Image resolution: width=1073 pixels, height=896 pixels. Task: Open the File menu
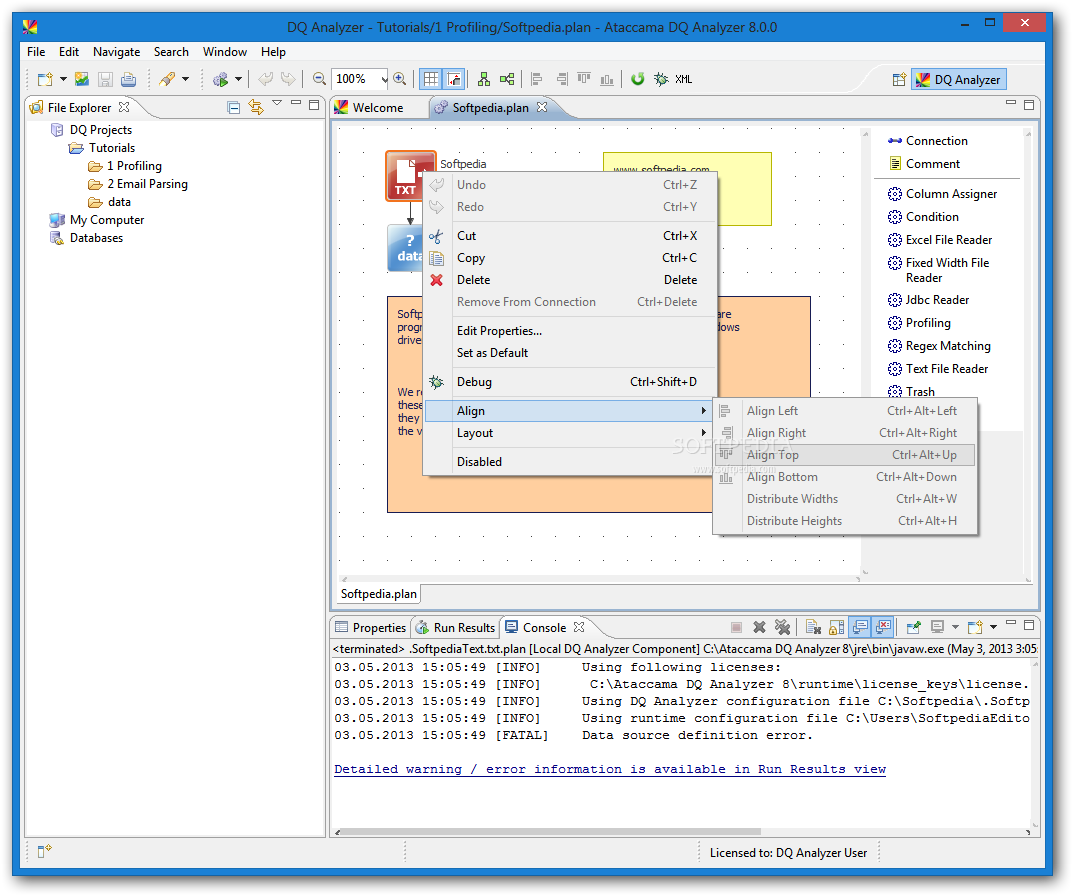pyautogui.click(x=36, y=52)
